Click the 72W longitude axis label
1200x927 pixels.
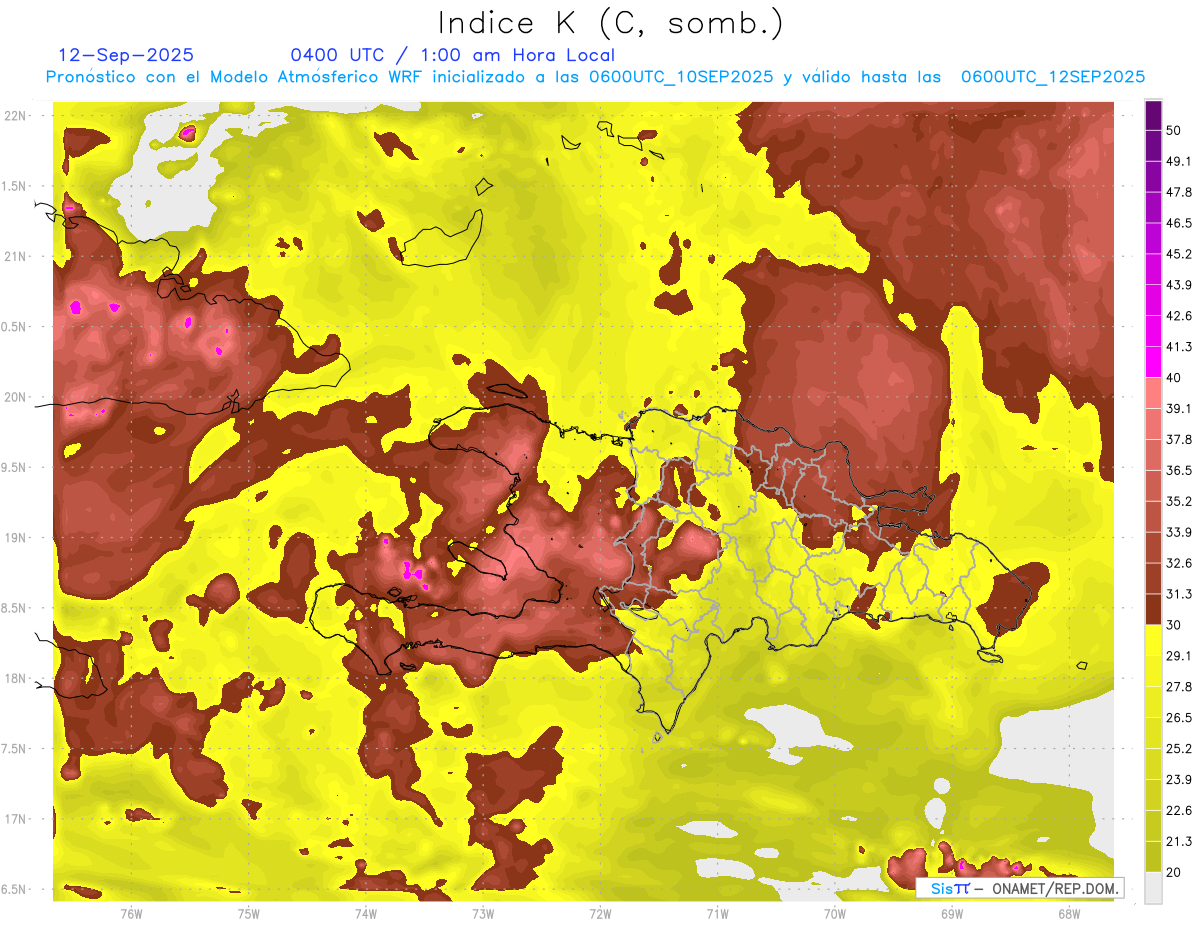pos(600,913)
